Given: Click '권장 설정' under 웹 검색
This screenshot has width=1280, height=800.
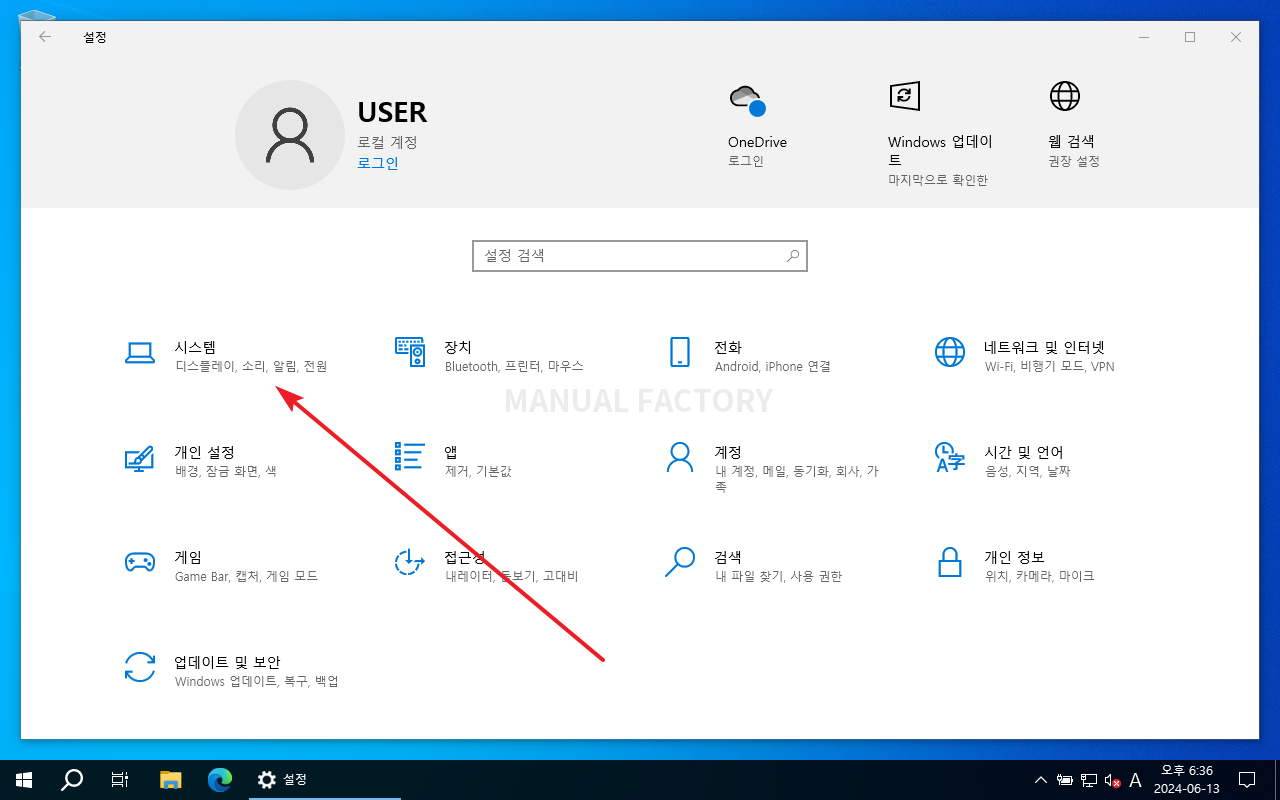Looking at the screenshot, I should pyautogui.click(x=1074, y=161).
